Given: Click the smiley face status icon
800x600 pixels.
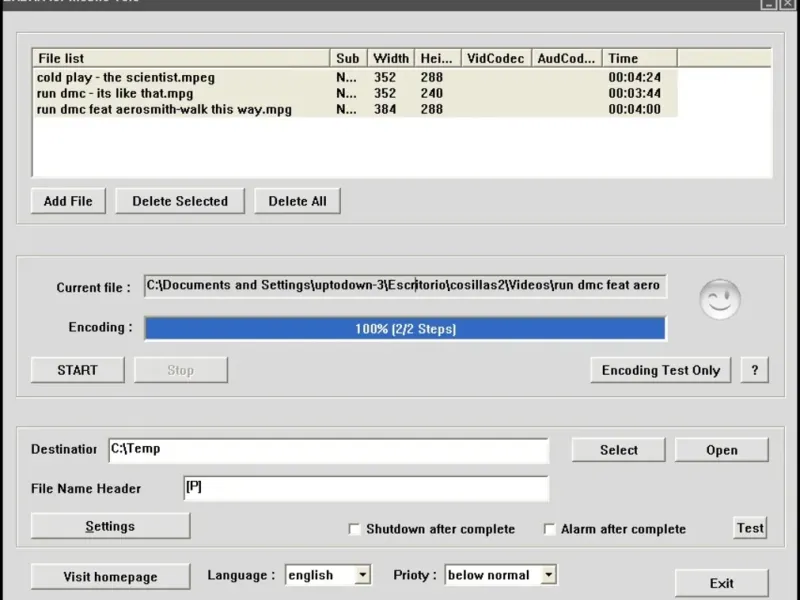Looking at the screenshot, I should [x=720, y=299].
